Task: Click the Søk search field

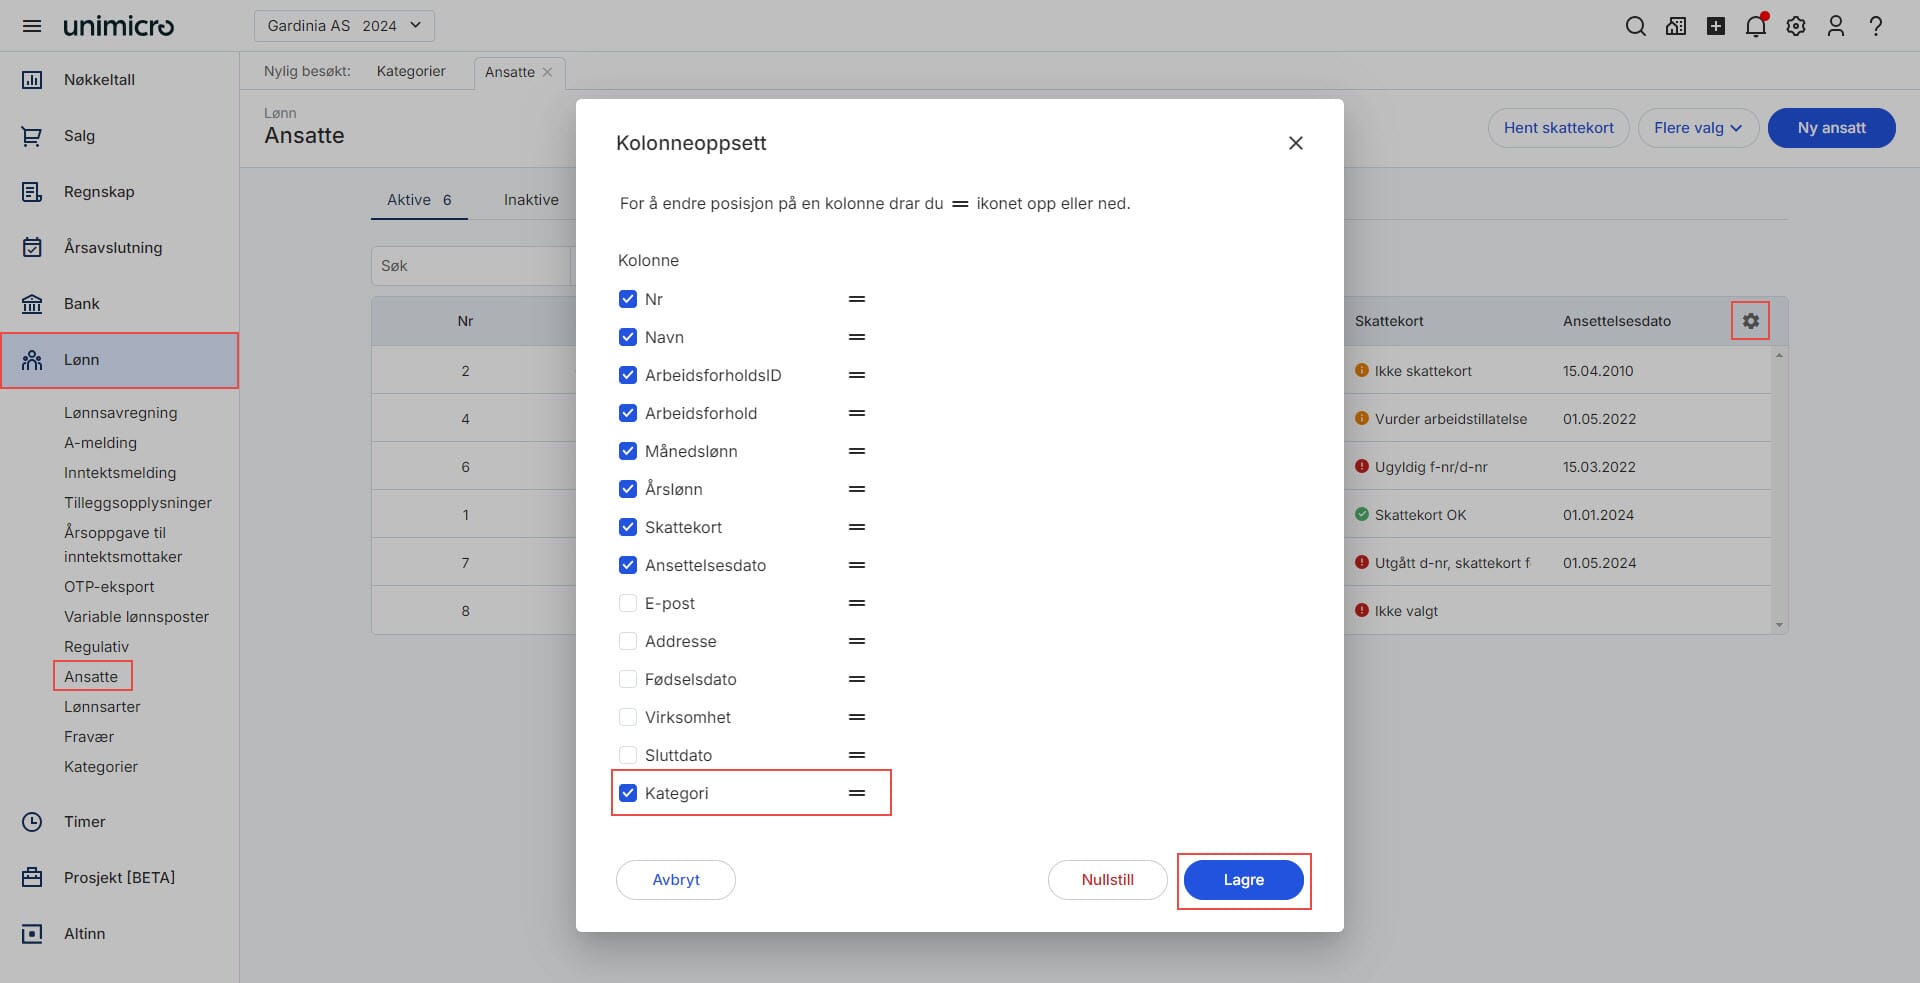Action: (470, 266)
